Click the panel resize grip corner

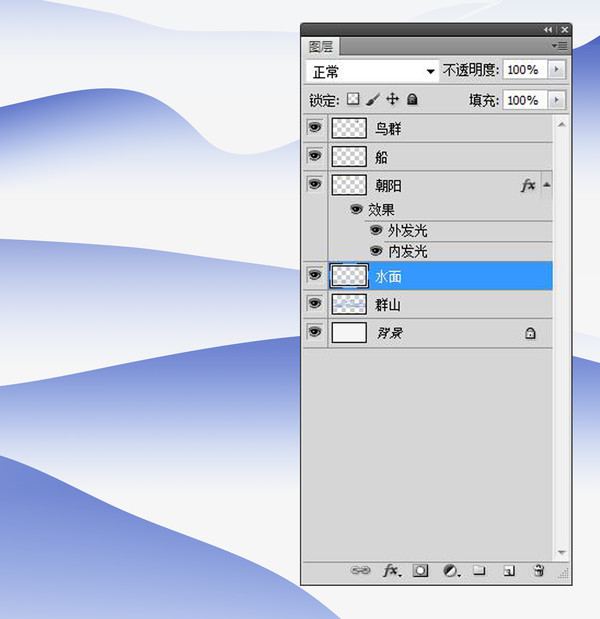tap(563, 573)
